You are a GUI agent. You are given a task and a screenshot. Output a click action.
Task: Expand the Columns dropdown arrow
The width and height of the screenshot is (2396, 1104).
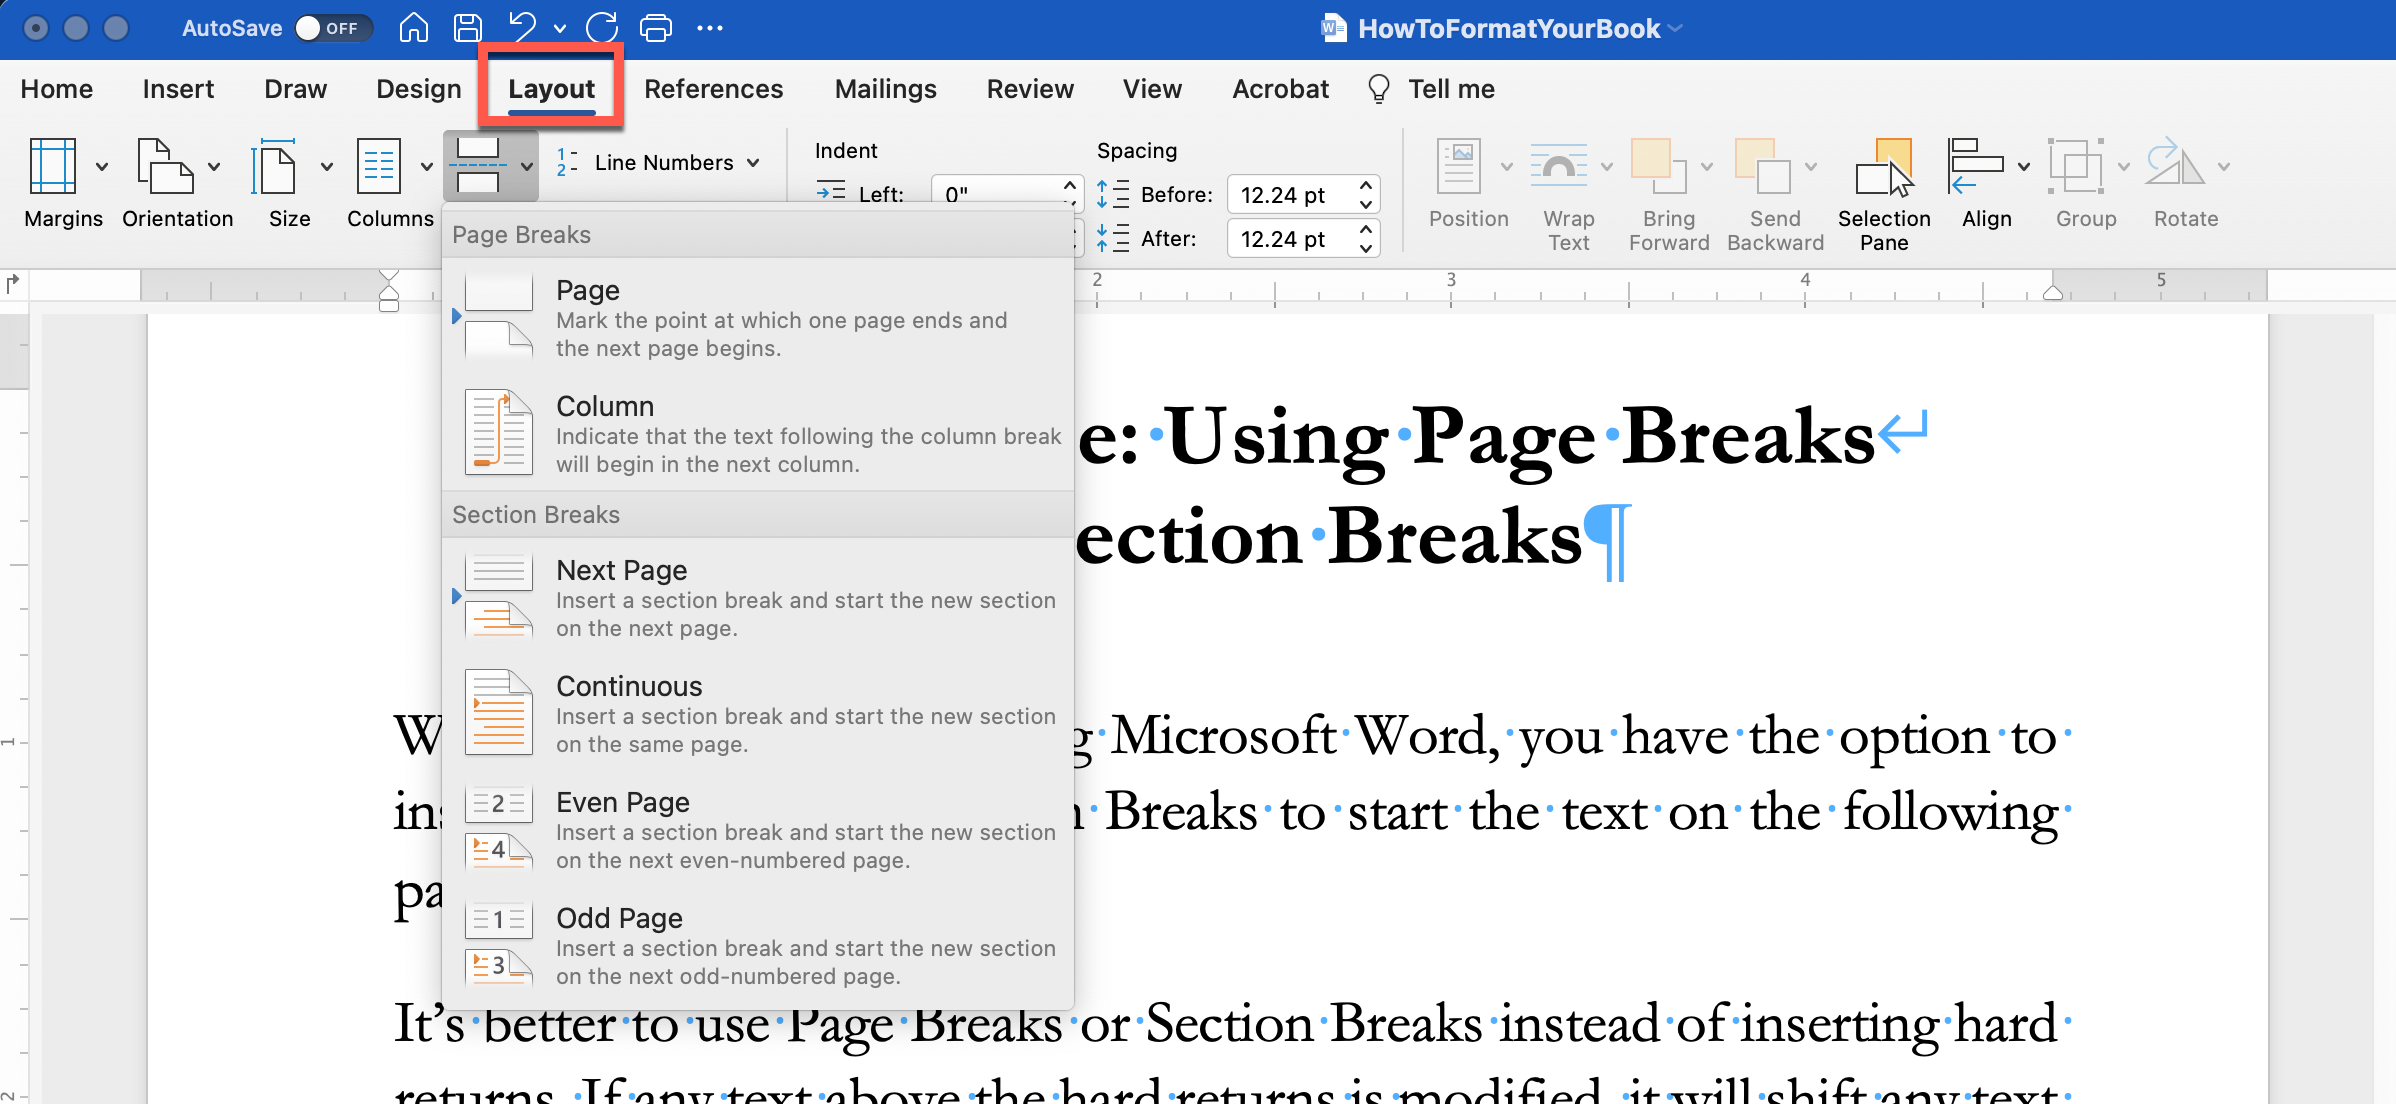427,167
